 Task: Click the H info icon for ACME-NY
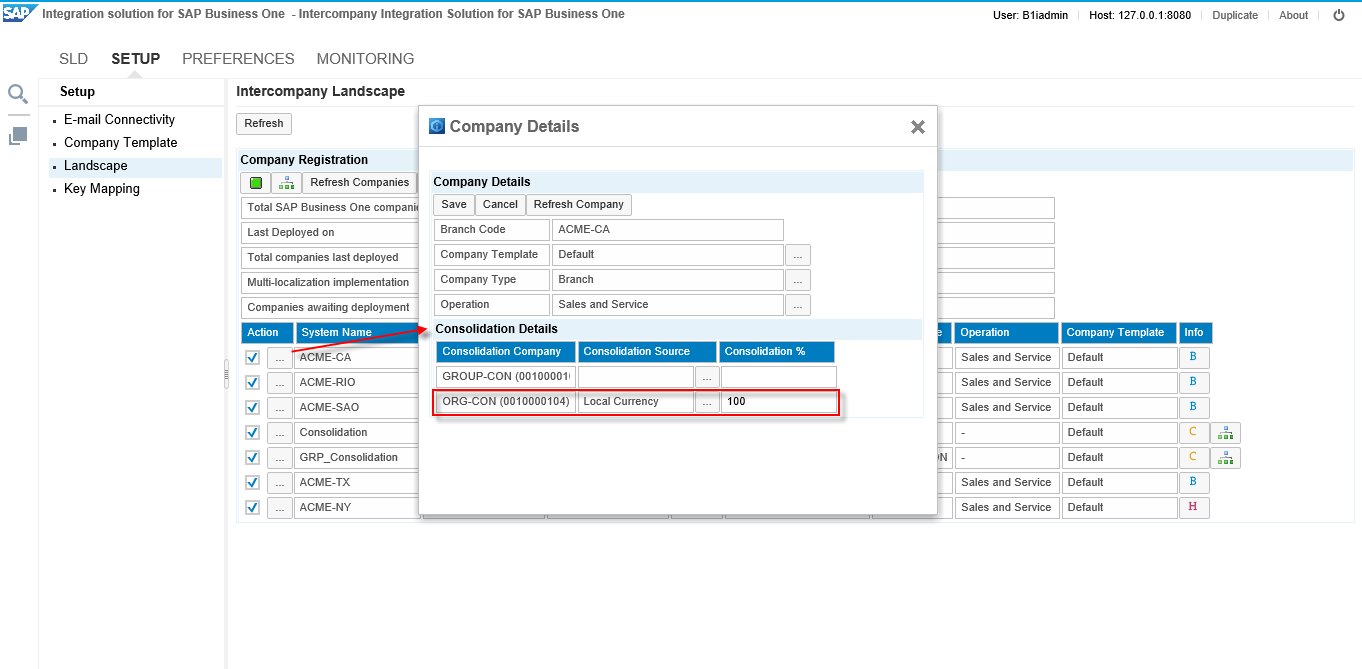coord(1193,507)
